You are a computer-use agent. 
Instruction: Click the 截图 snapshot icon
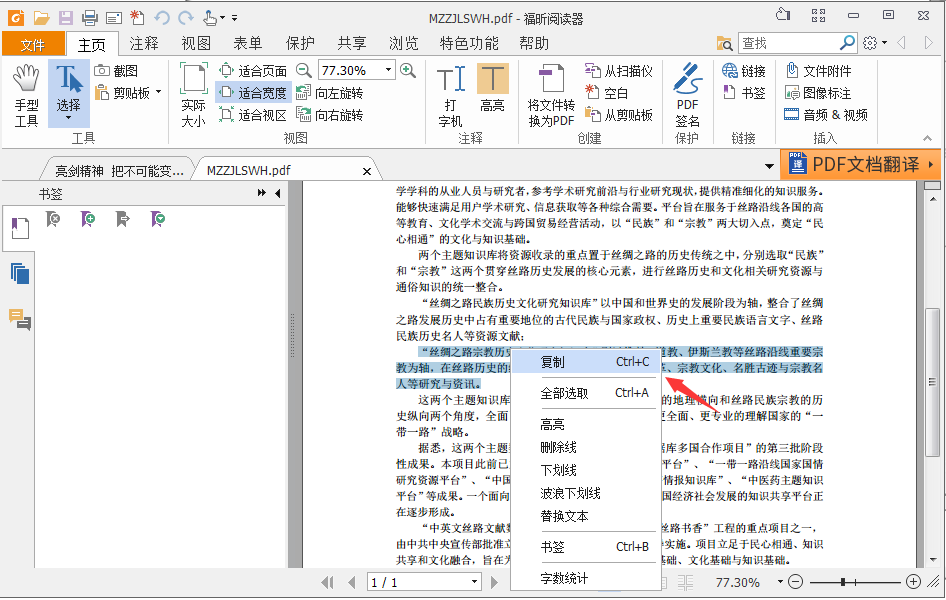click(102, 70)
